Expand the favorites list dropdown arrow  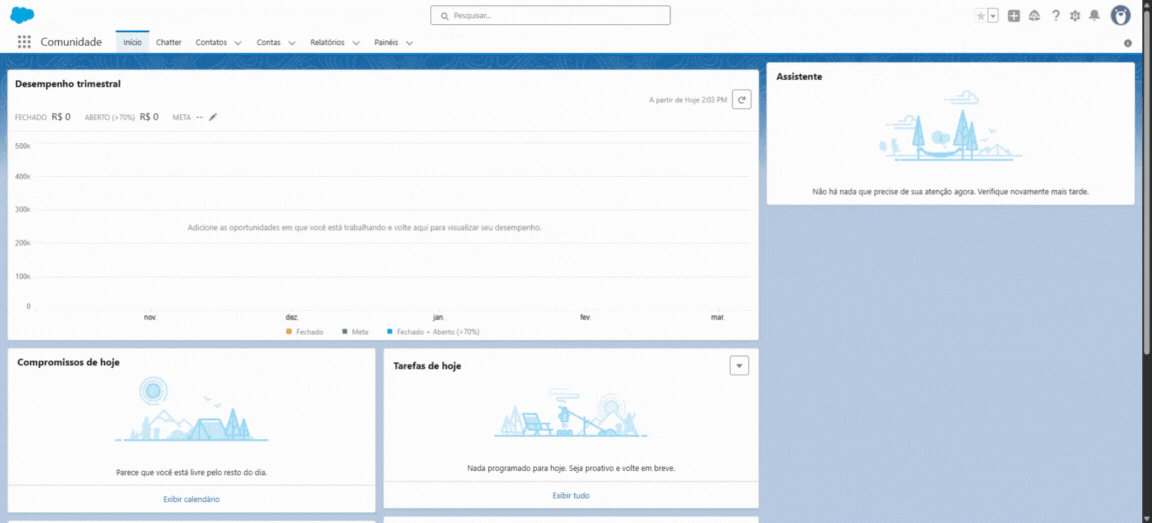pos(993,16)
